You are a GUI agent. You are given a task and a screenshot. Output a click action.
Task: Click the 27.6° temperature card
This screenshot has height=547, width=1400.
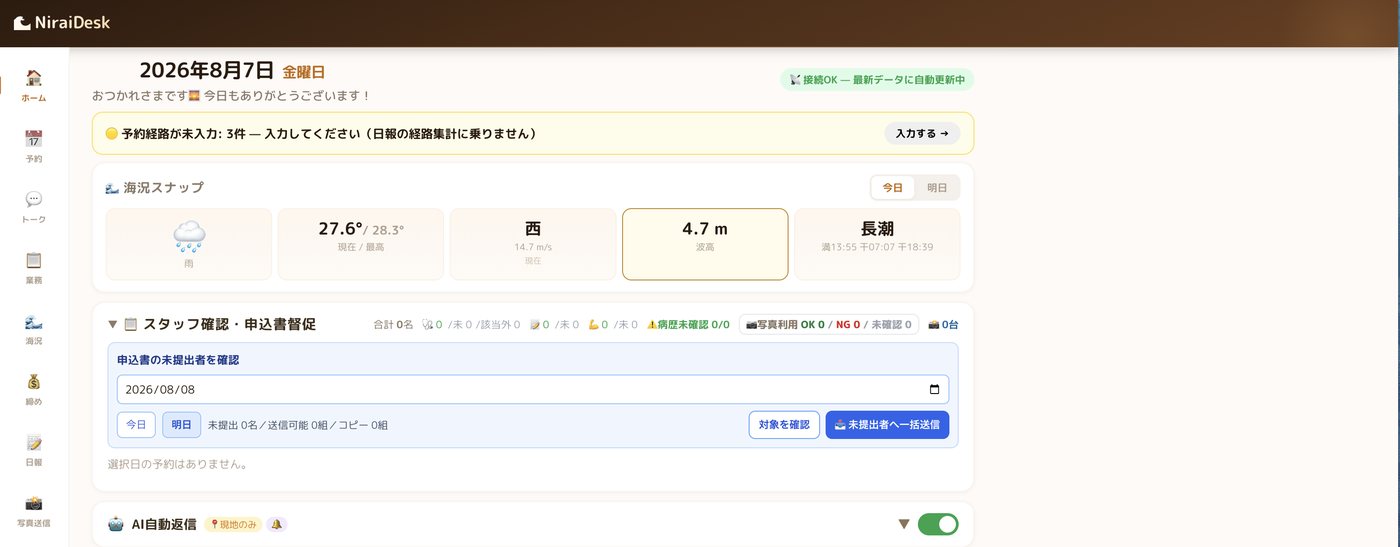point(361,244)
